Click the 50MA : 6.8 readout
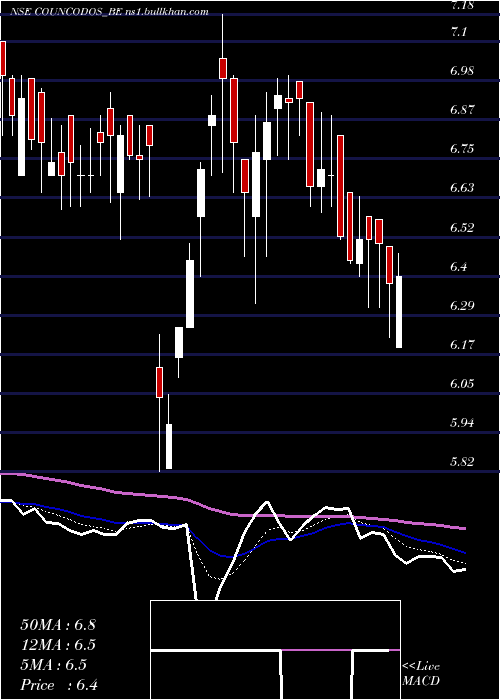 coord(58,625)
